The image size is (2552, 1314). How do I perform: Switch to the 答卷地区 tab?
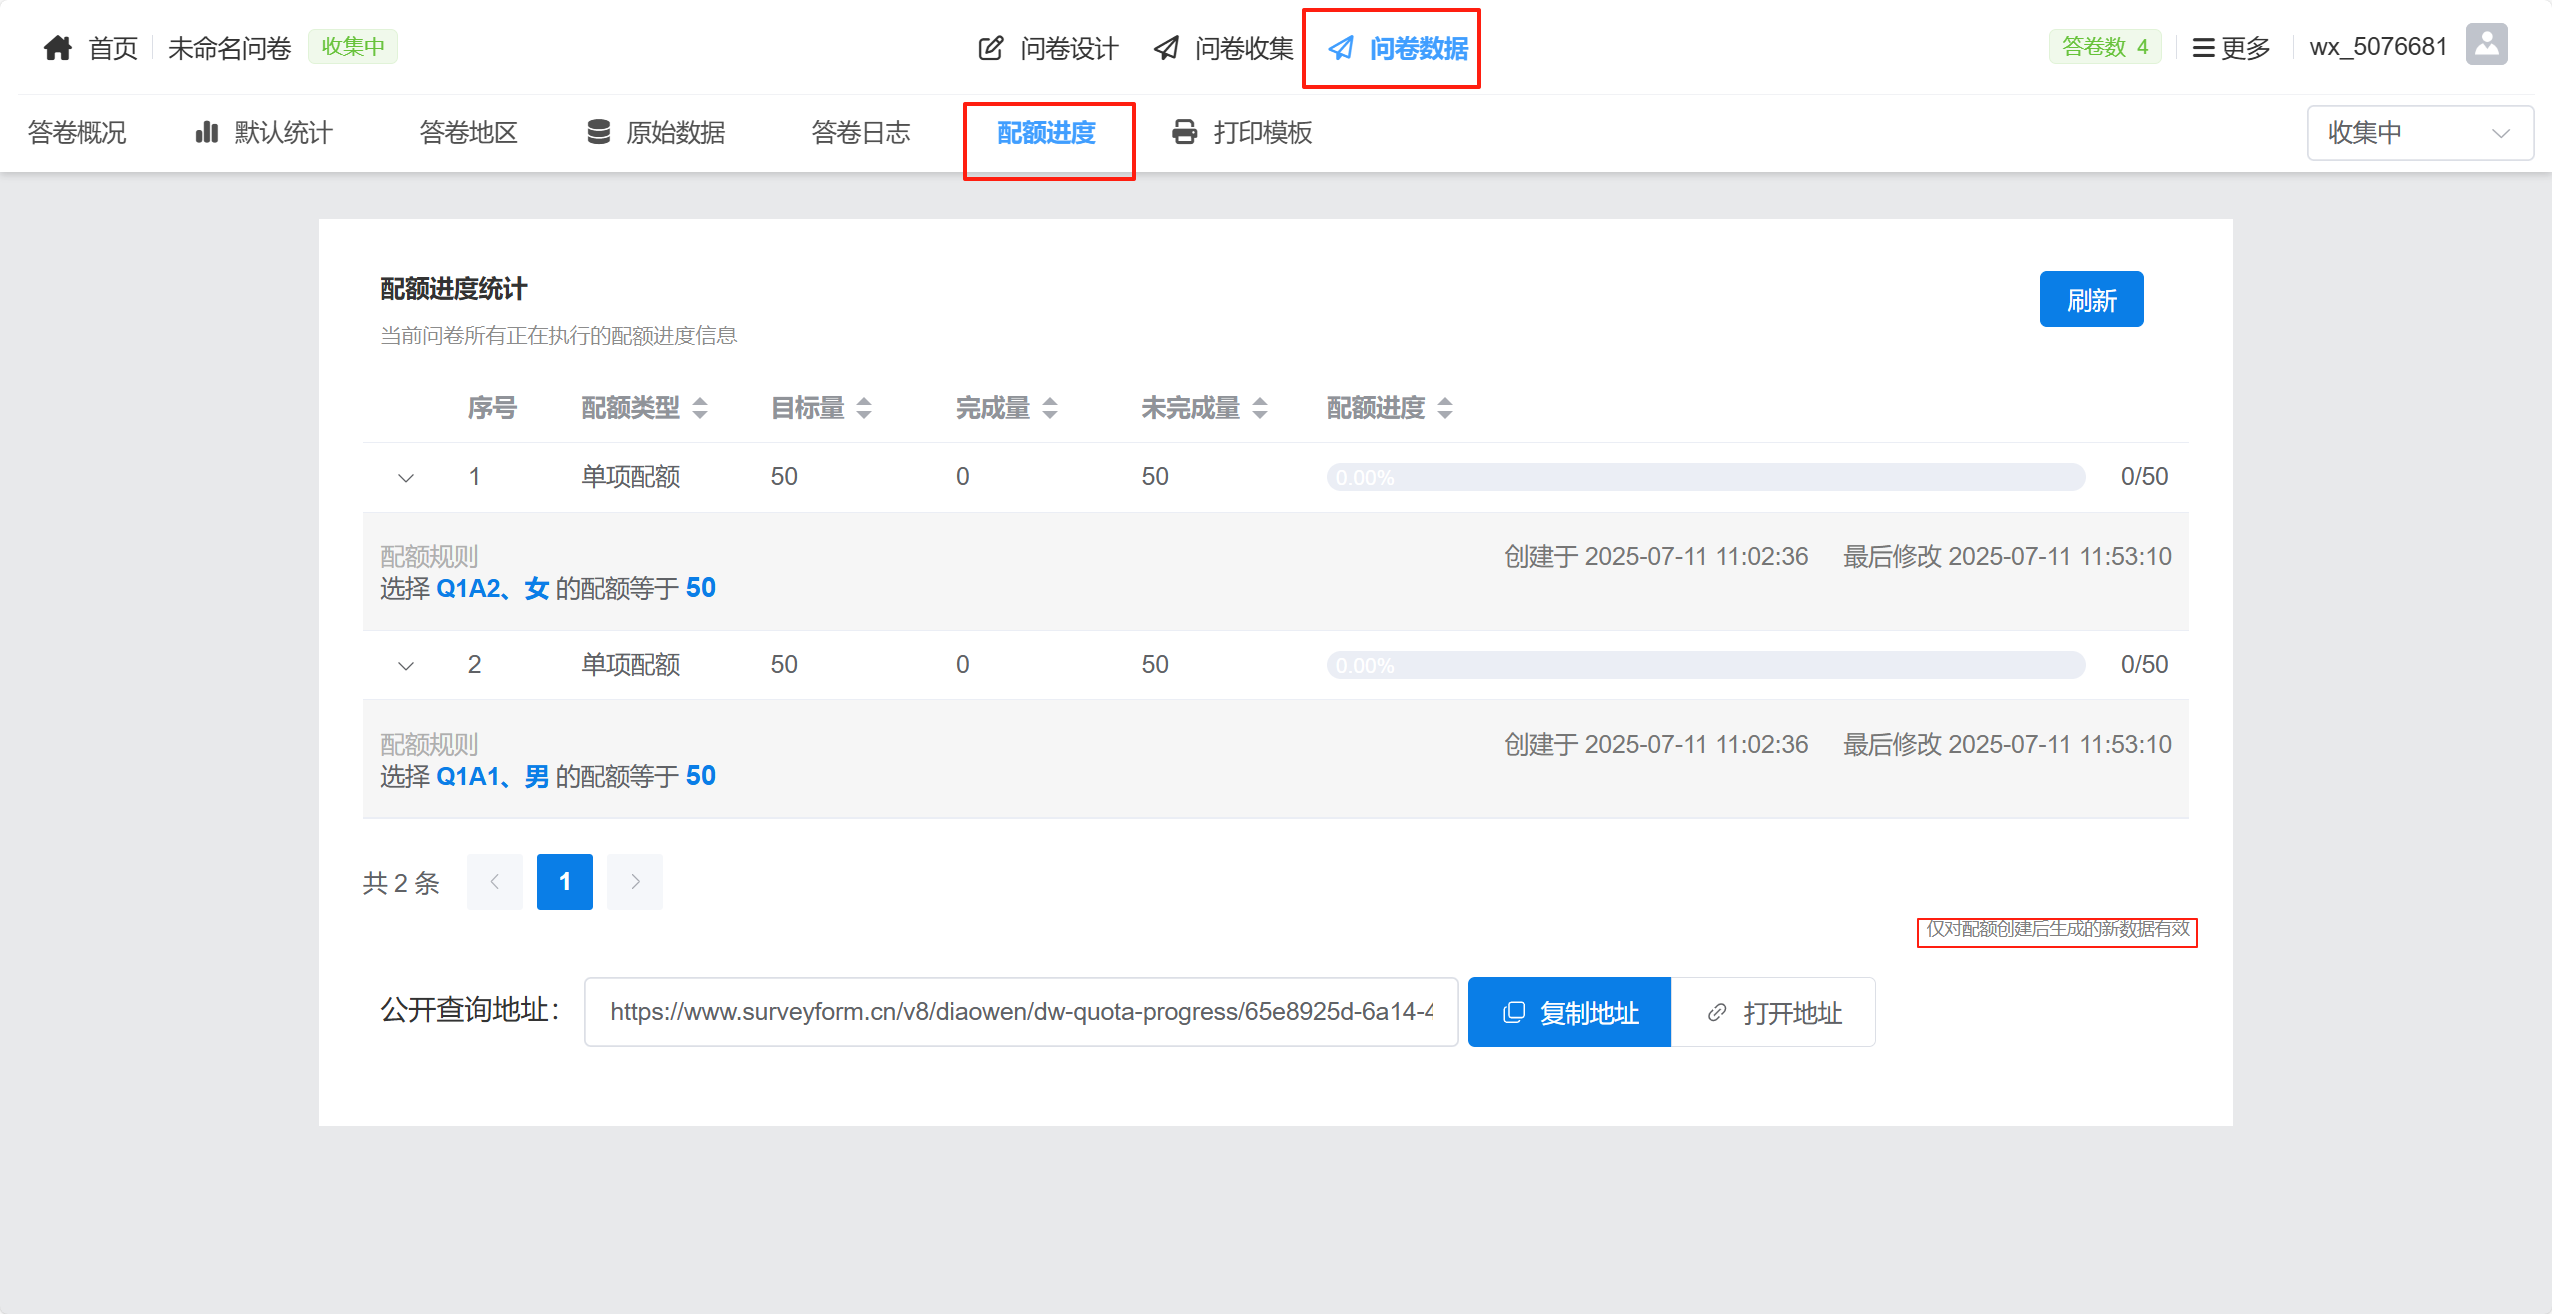coord(468,132)
